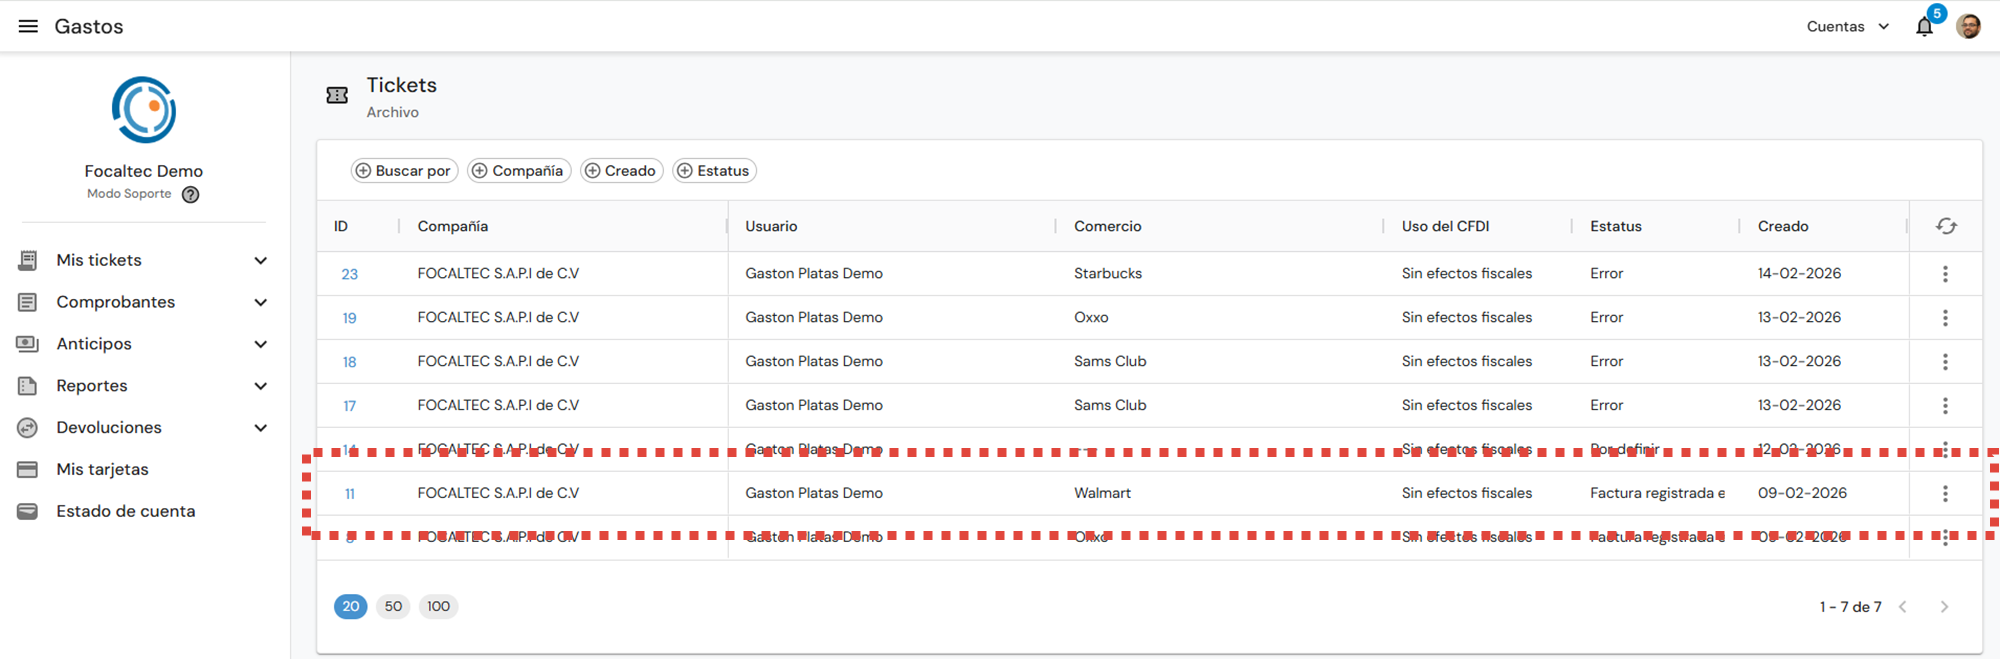The width and height of the screenshot is (2000, 659).
Task: Sort by the Uso del CFDI header
Action: pyautogui.click(x=1445, y=226)
